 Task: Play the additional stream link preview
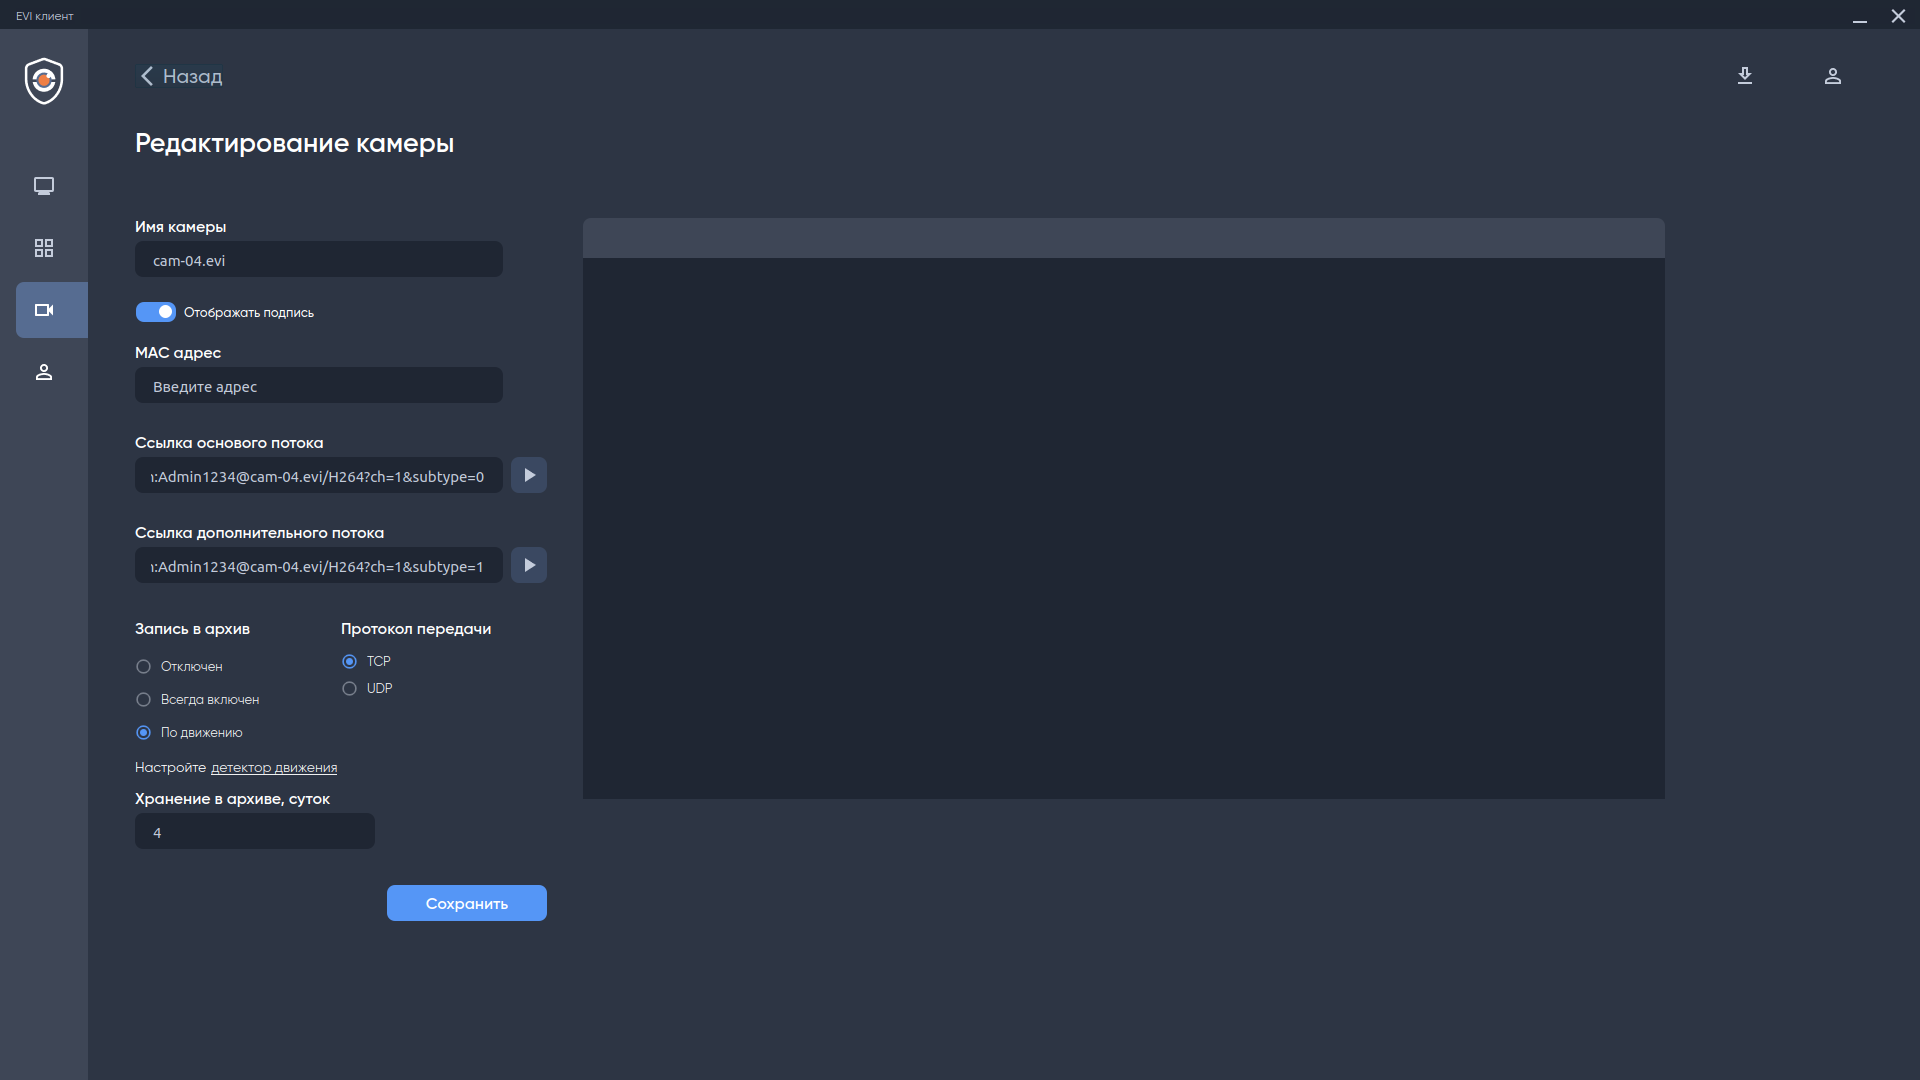pyautogui.click(x=529, y=565)
